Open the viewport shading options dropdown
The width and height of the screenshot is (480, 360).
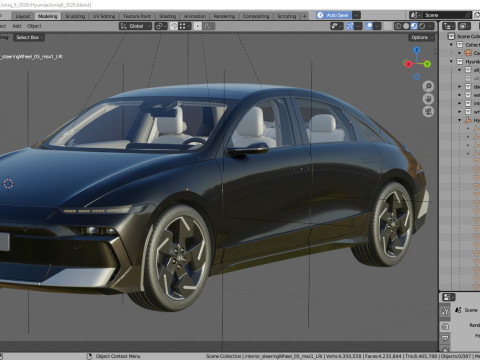[x=431, y=26]
